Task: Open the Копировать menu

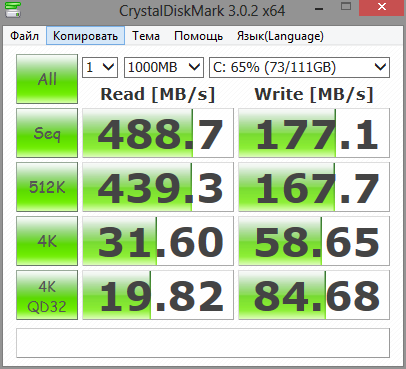Action: (85, 36)
